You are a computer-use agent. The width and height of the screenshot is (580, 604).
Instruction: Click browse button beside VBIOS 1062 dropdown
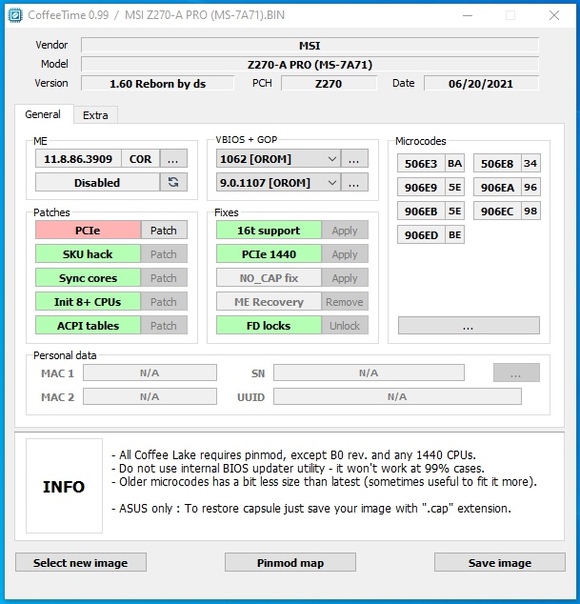click(354, 159)
